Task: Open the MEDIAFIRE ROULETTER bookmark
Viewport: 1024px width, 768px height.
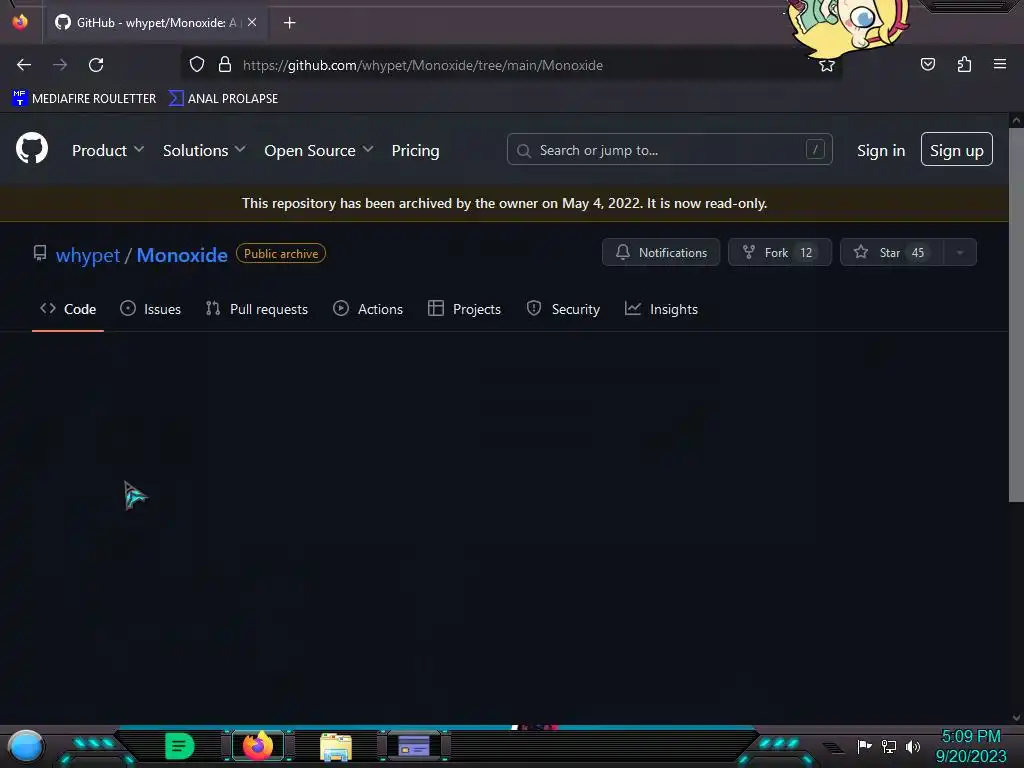Action: (84, 99)
